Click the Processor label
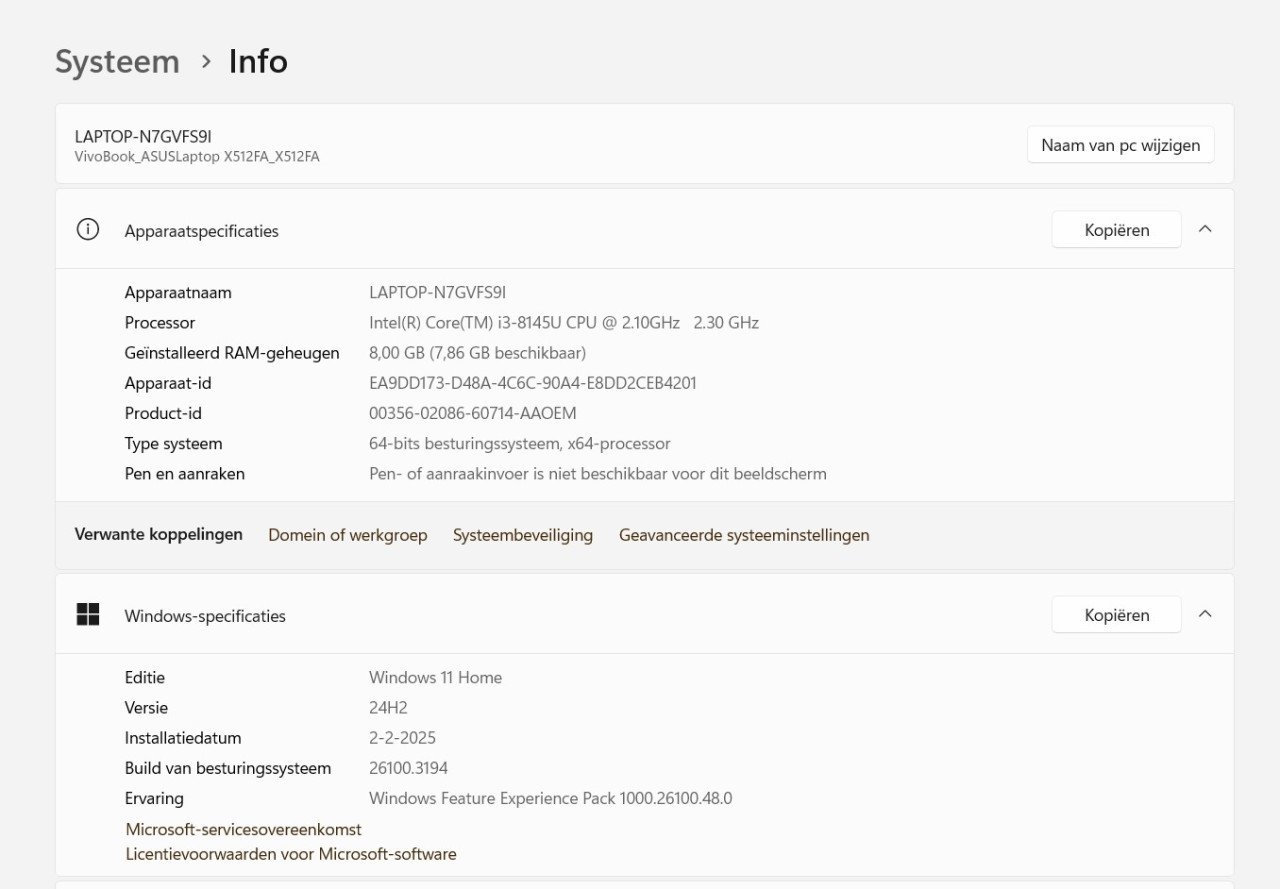This screenshot has width=1280, height=889. click(160, 323)
